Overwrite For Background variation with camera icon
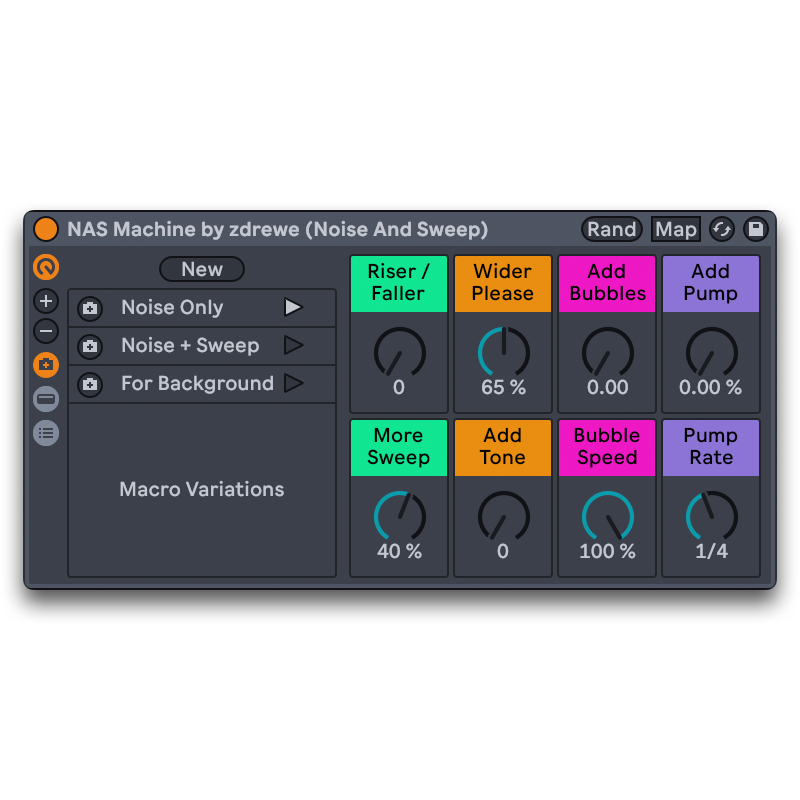The width and height of the screenshot is (800, 800). point(90,384)
